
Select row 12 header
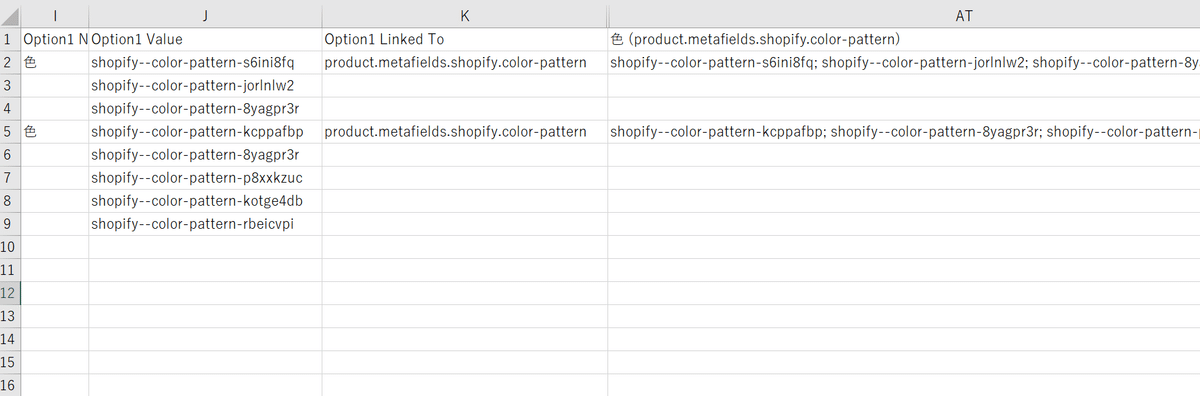[10, 293]
